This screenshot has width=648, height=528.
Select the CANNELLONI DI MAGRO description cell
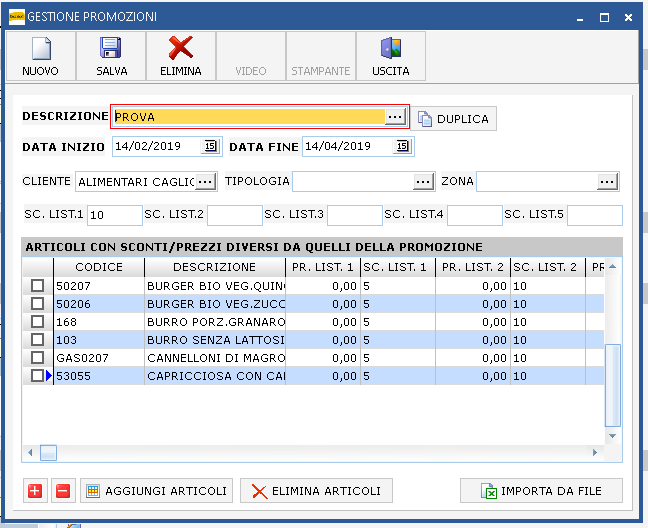[x=215, y=358]
